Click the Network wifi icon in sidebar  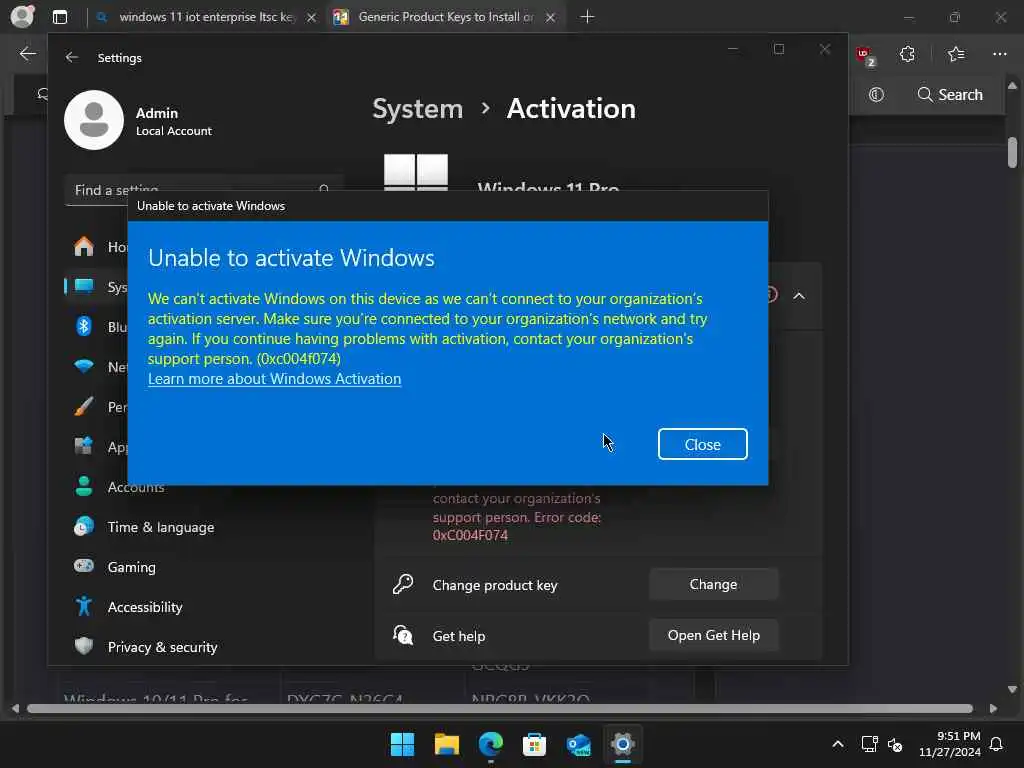point(84,366)
